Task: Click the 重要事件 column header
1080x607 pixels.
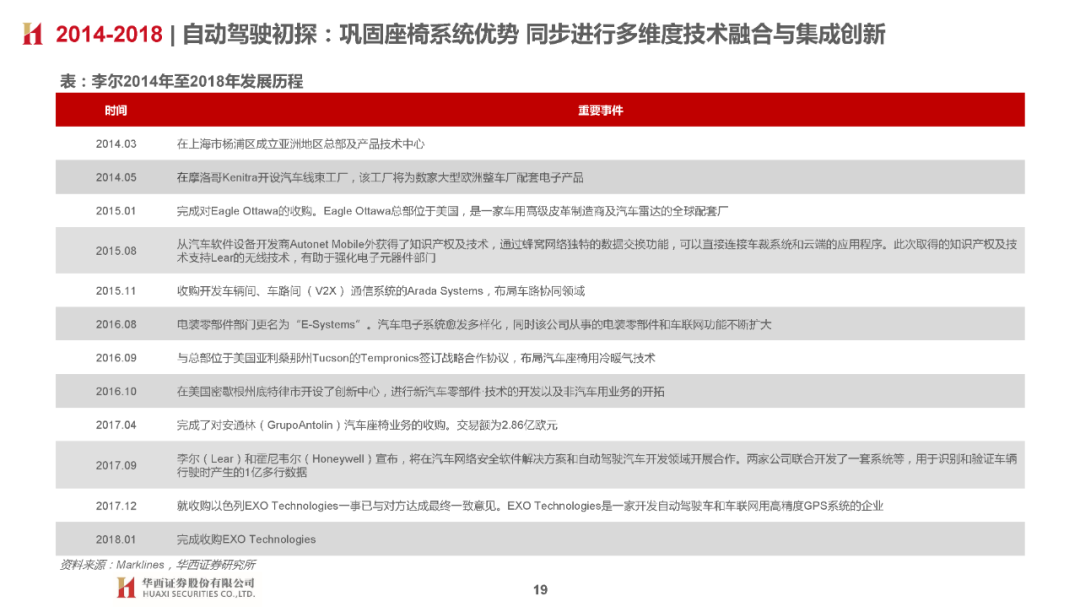Action: (x=600, y=110)
